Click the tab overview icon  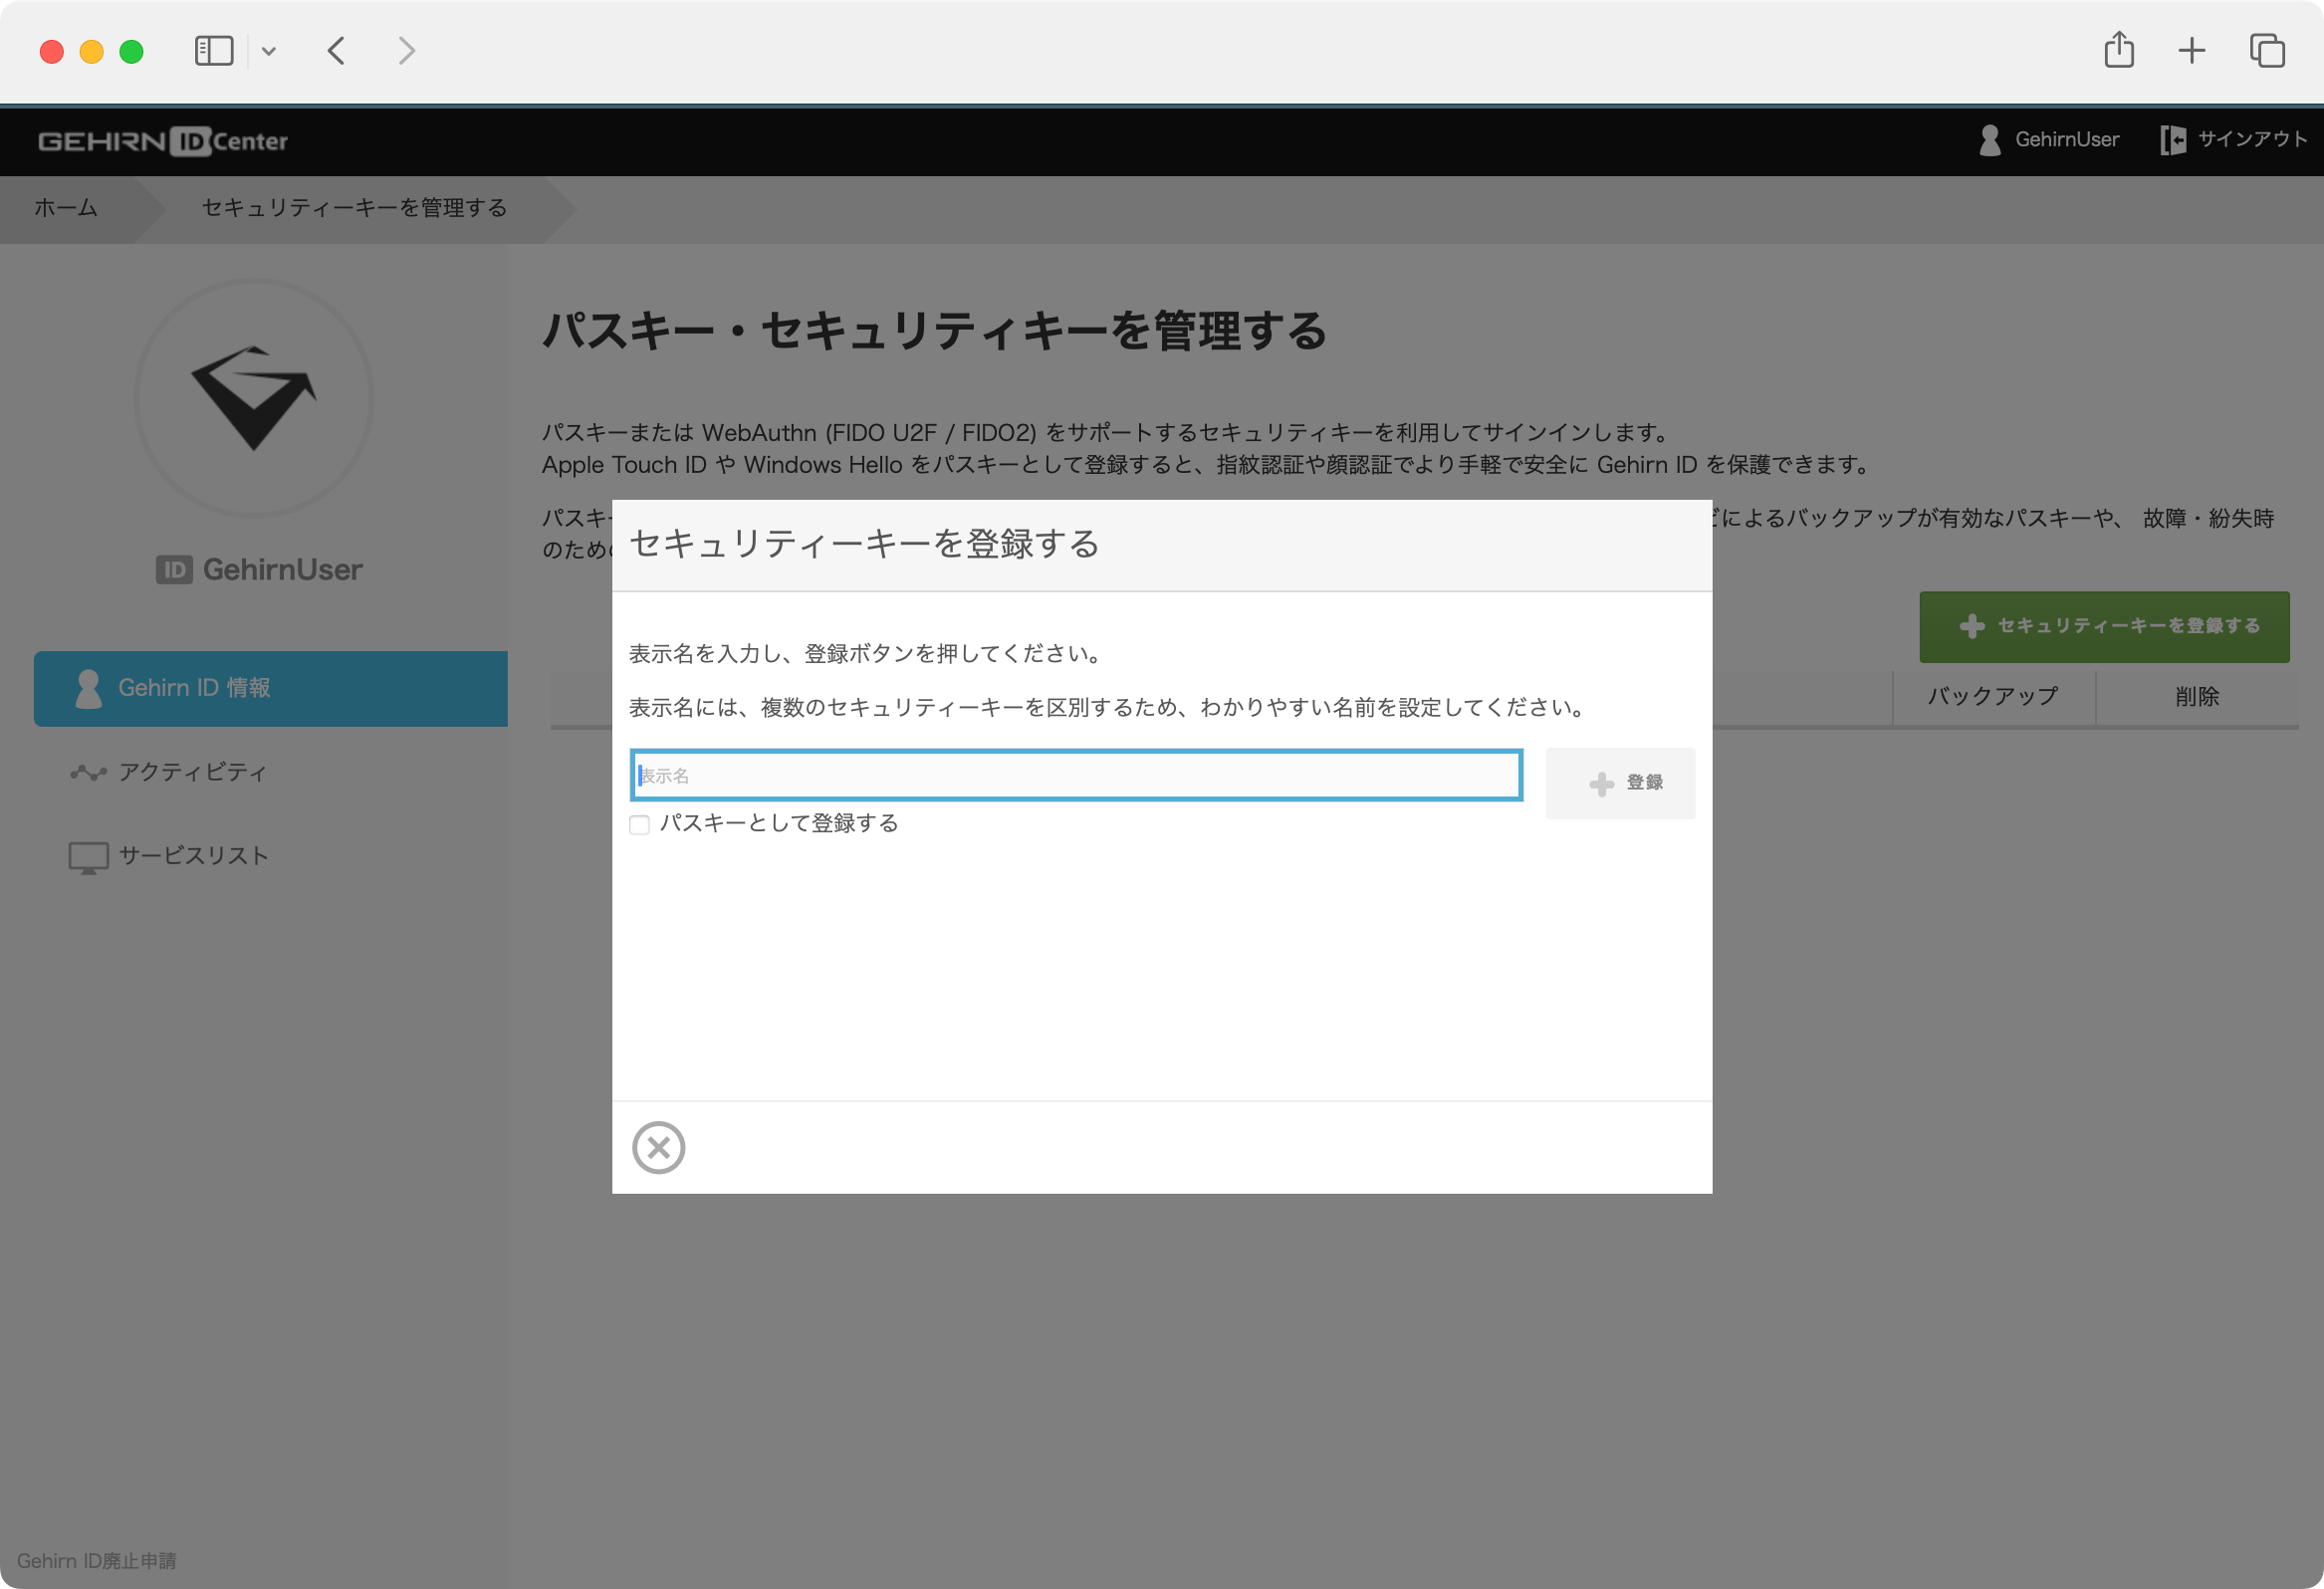click(x=2265, y=50)
